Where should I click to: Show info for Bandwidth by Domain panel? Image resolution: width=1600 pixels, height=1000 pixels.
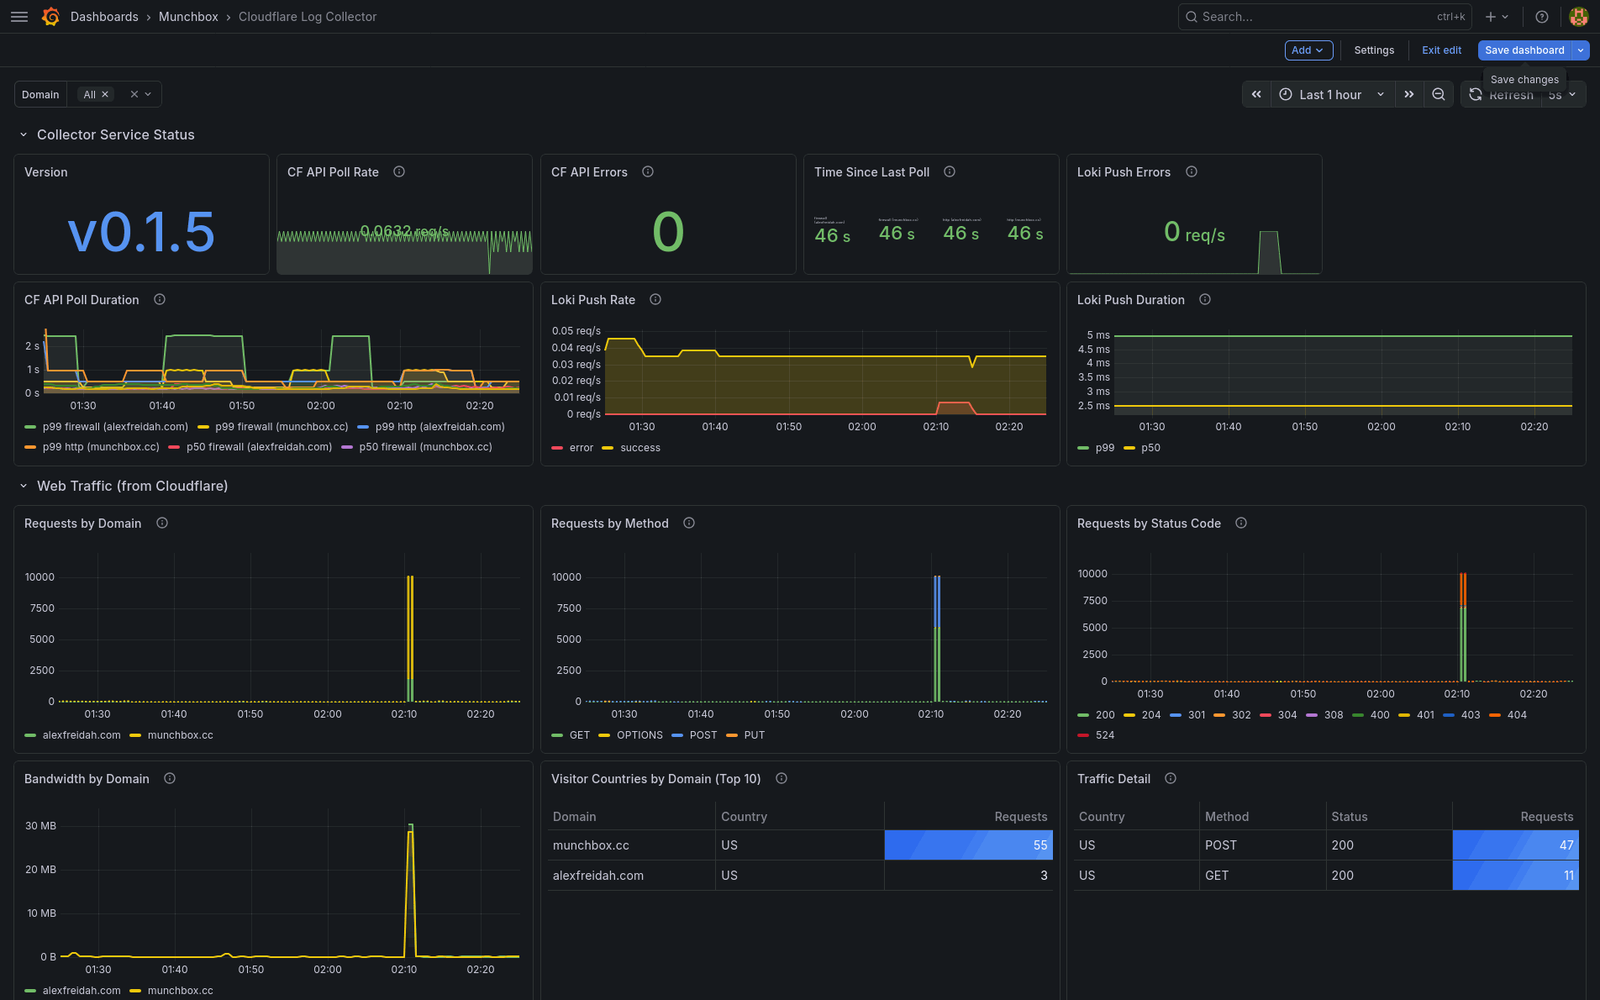[x=169, y=779]
